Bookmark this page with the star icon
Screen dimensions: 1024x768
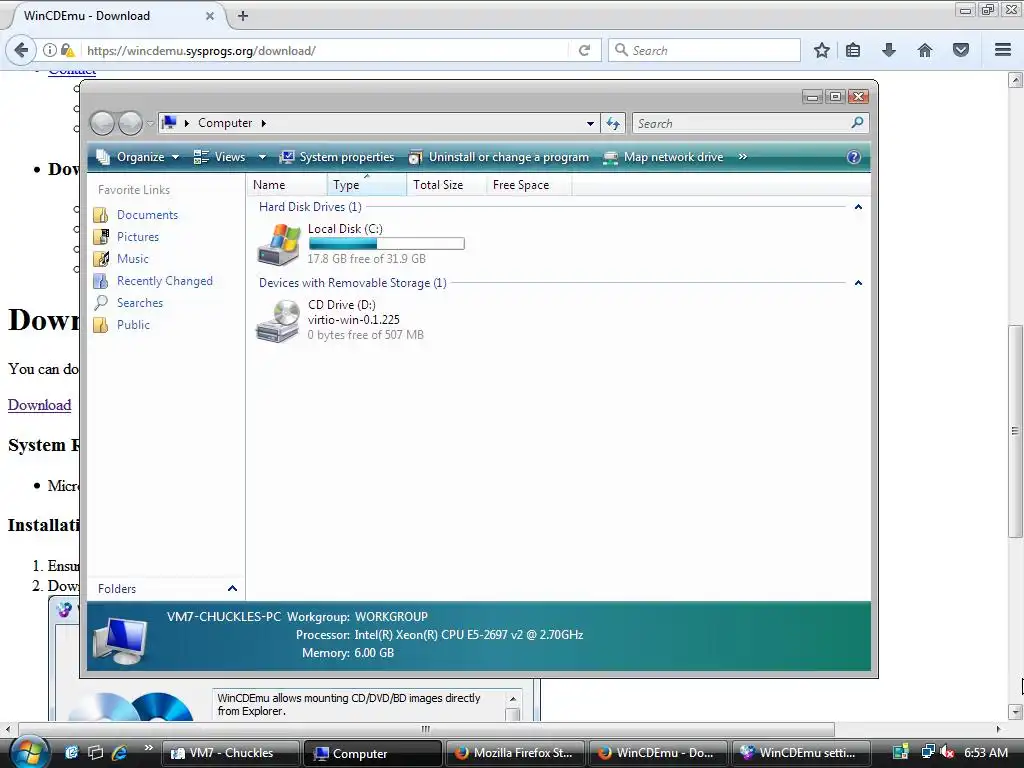822,50
